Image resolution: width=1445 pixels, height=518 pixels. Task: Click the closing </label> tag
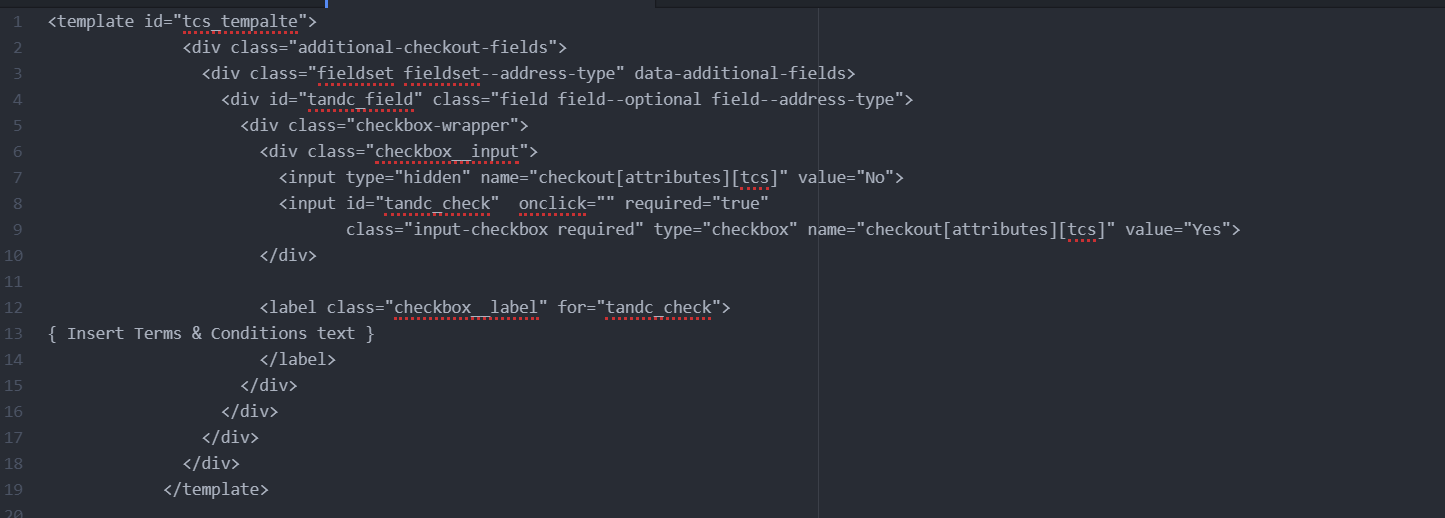click(298, 359)
